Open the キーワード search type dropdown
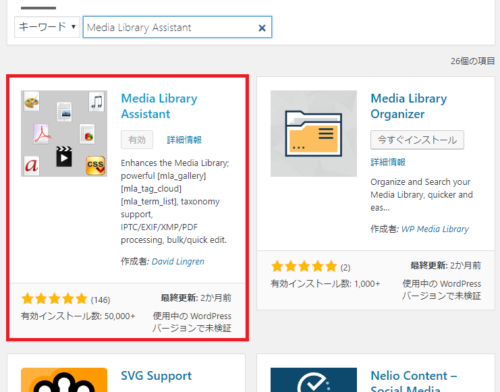 [x=47, y=27]
